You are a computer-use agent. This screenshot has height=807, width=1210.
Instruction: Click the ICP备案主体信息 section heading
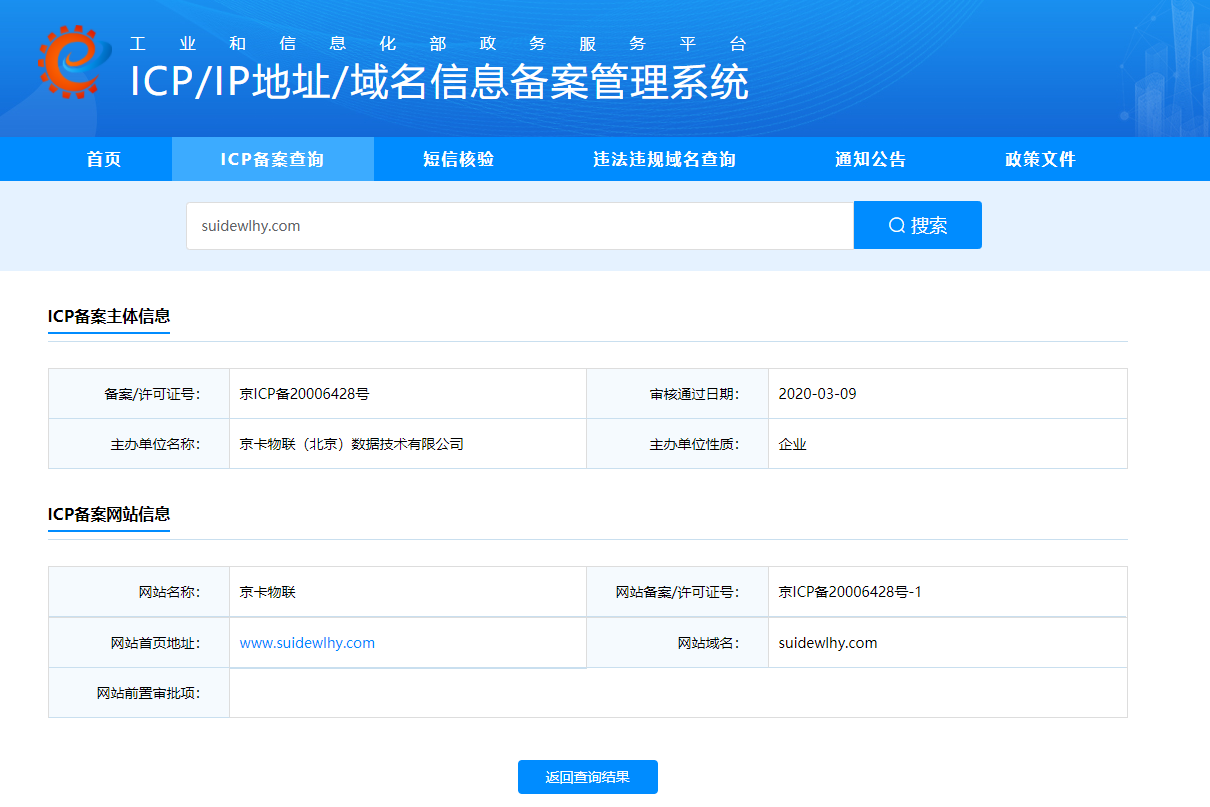pyautogui.click(x=109, y=317)
